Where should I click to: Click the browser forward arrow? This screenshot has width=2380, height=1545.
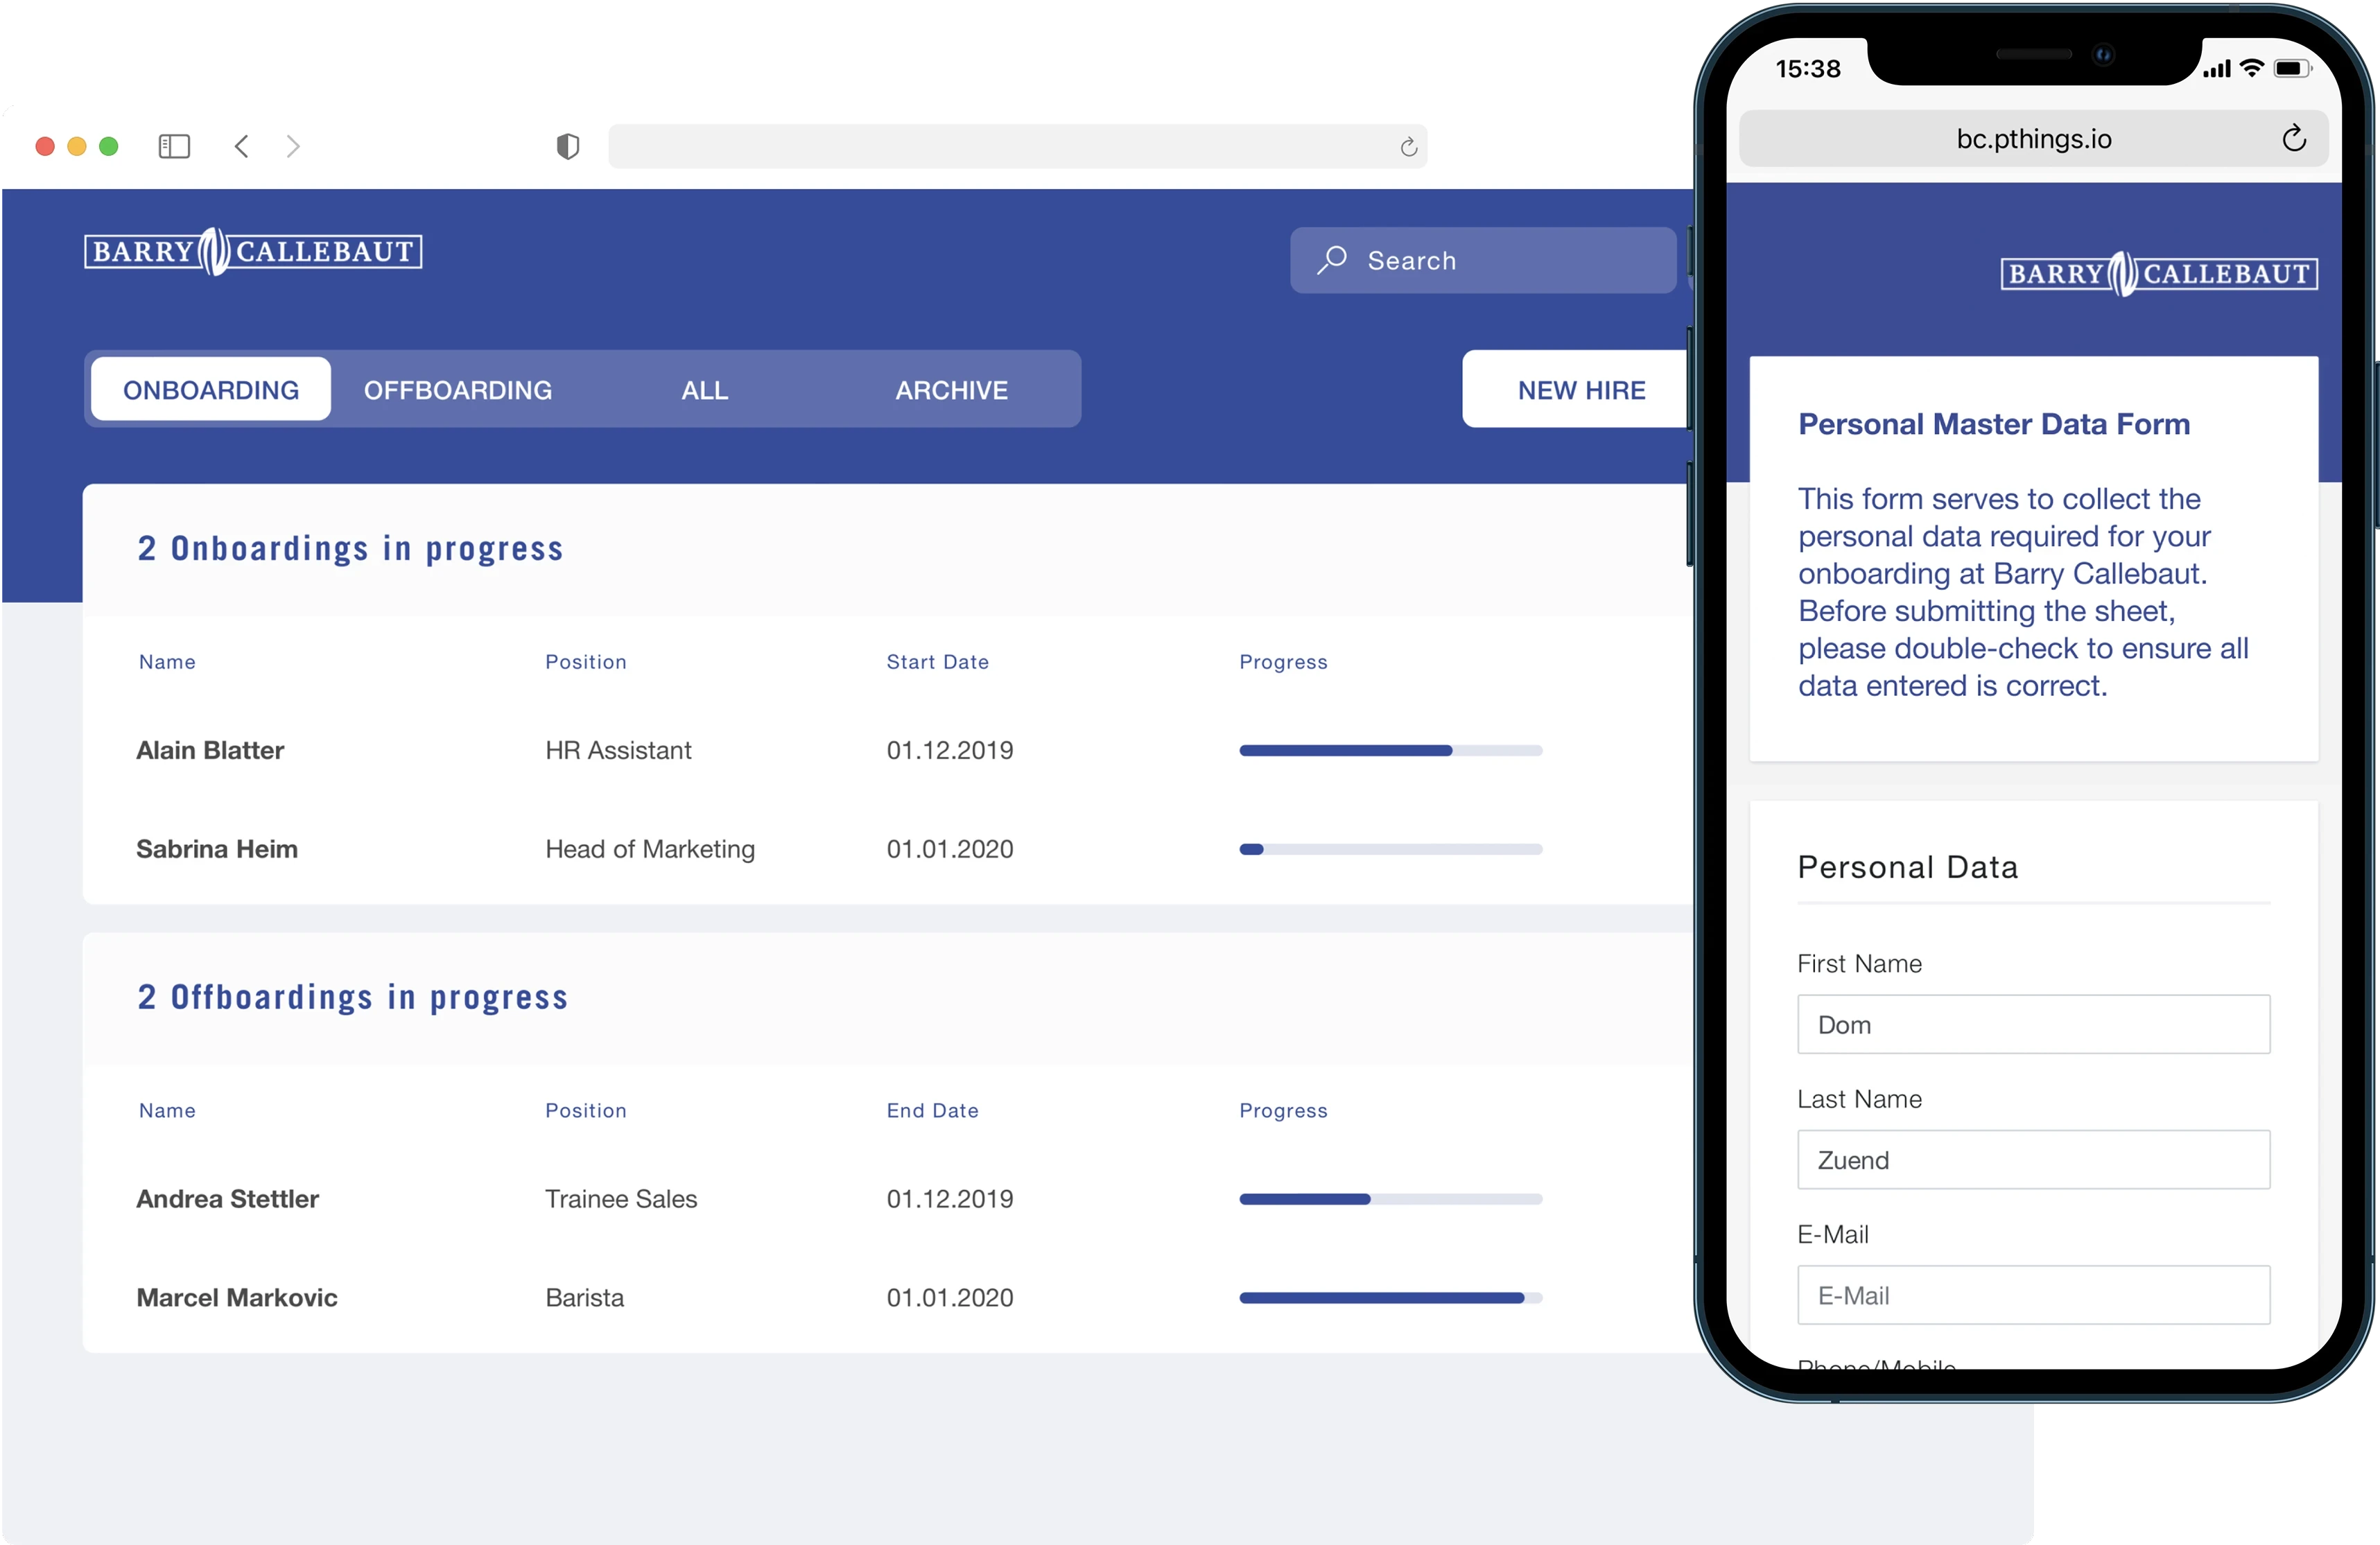pyautogui.click(x=293, y=147)
